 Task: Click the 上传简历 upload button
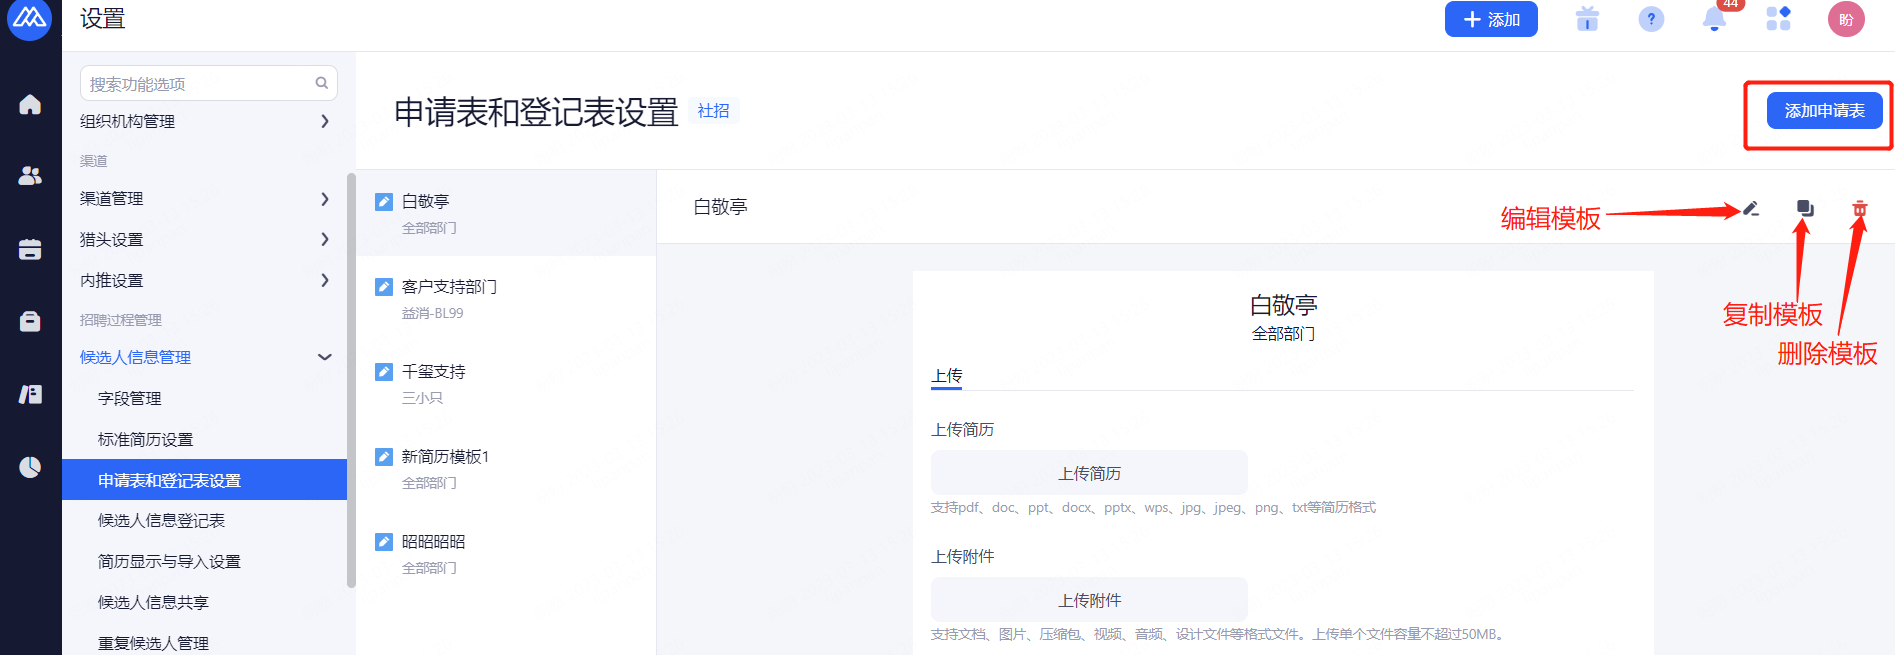click(x=1088, y=473)
